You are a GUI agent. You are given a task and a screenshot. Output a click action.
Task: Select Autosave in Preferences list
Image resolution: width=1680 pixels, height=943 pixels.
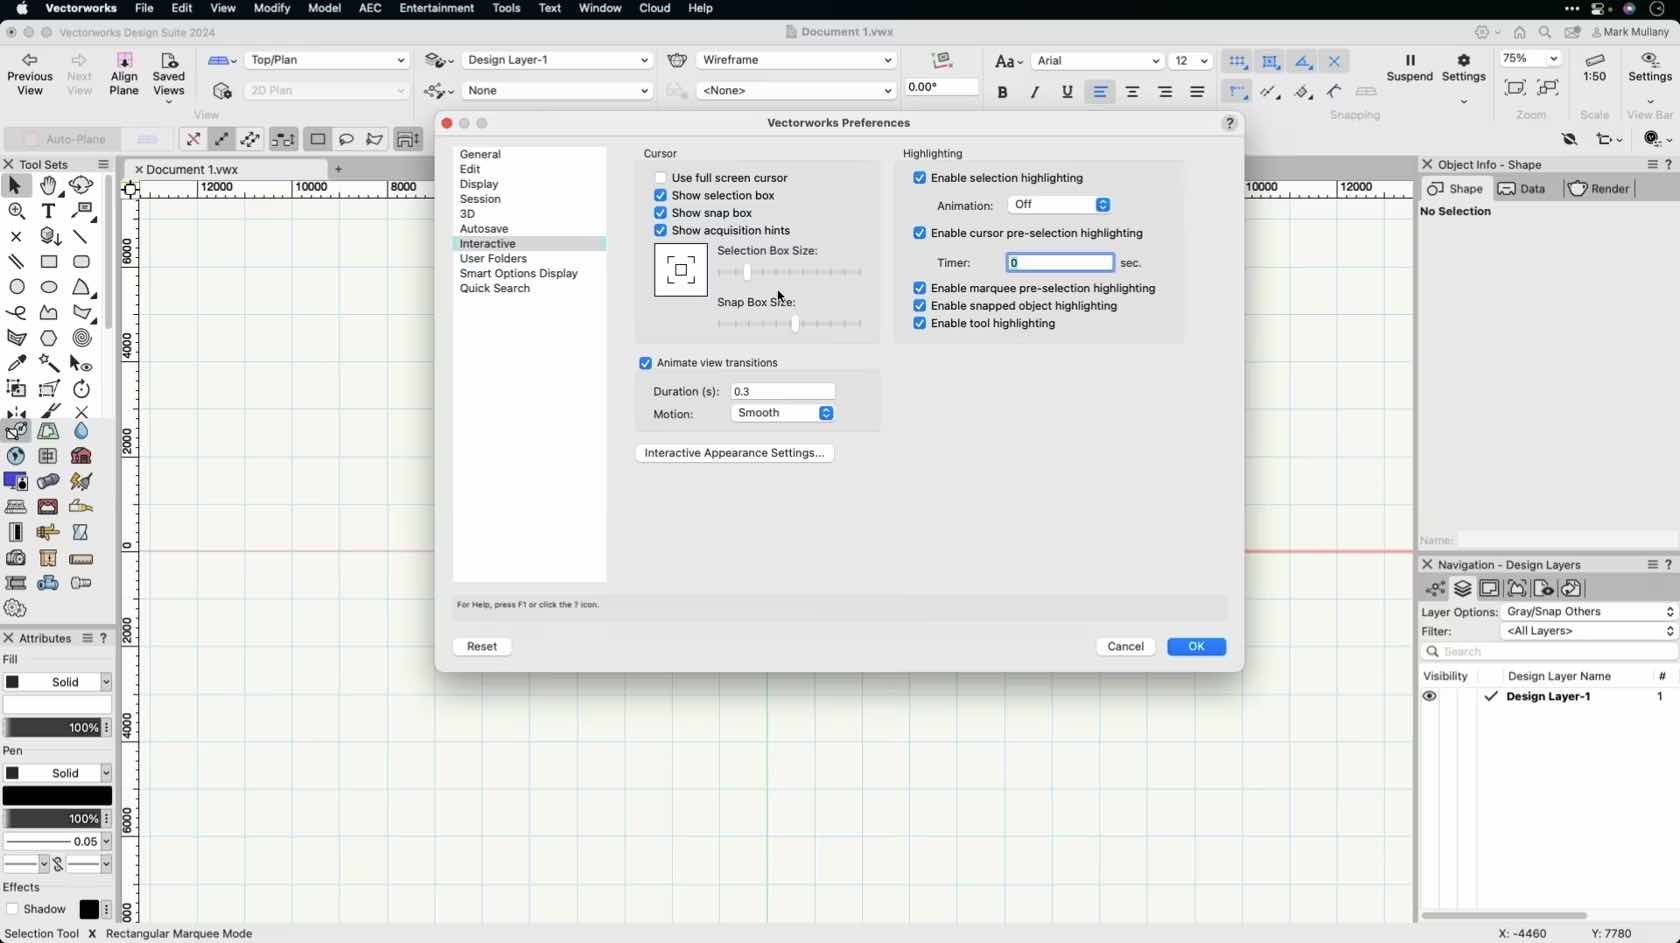click(484, 229)
